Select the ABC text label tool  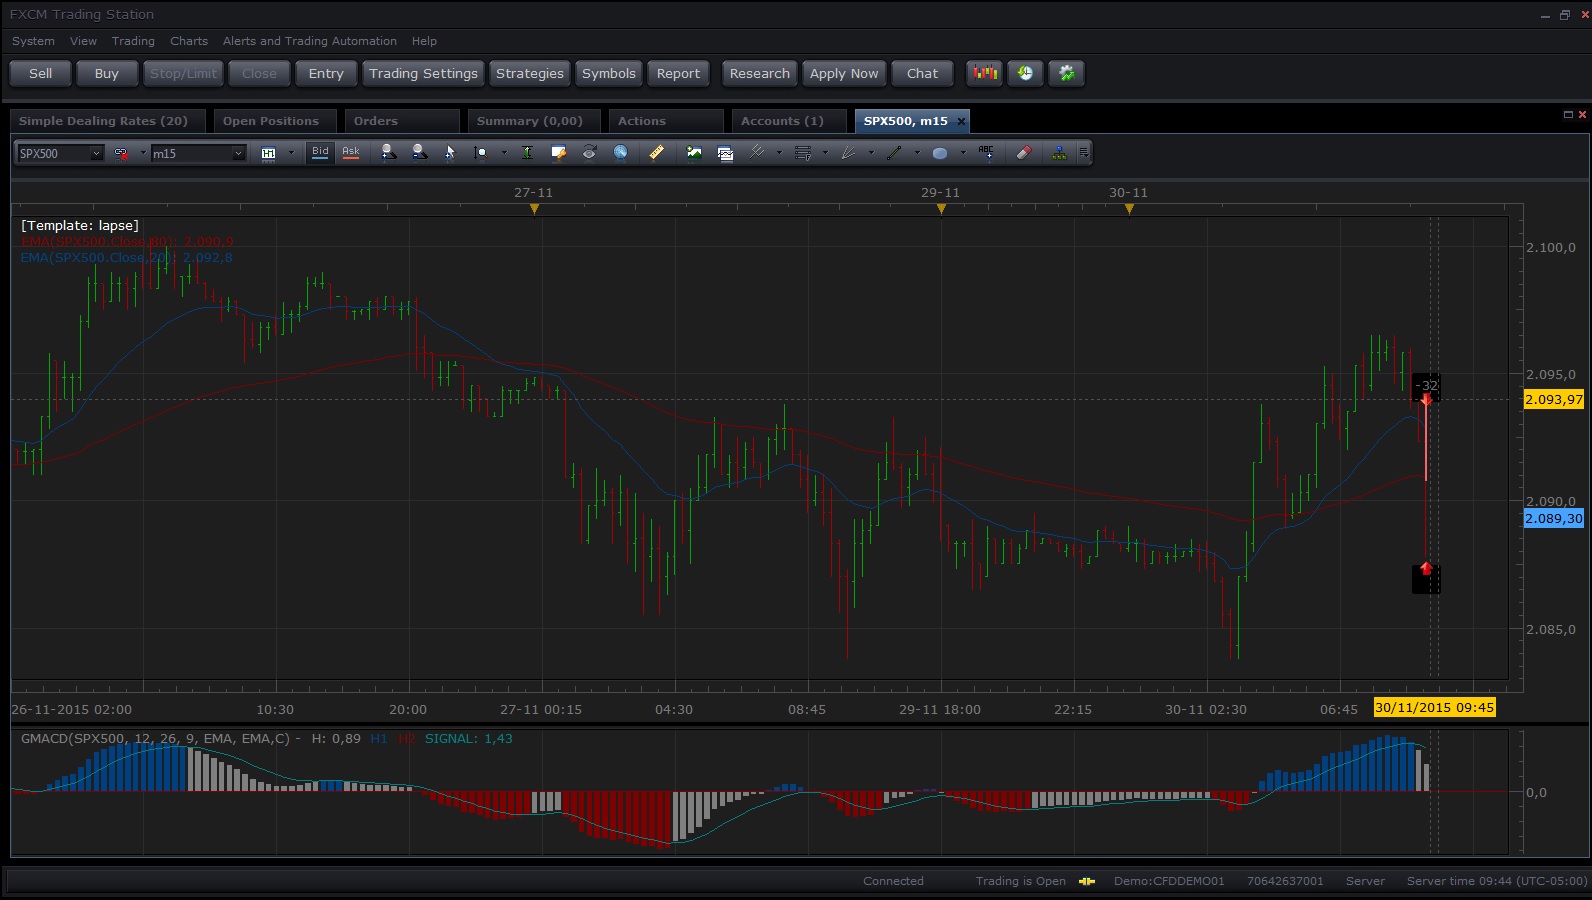coord(986,152)
